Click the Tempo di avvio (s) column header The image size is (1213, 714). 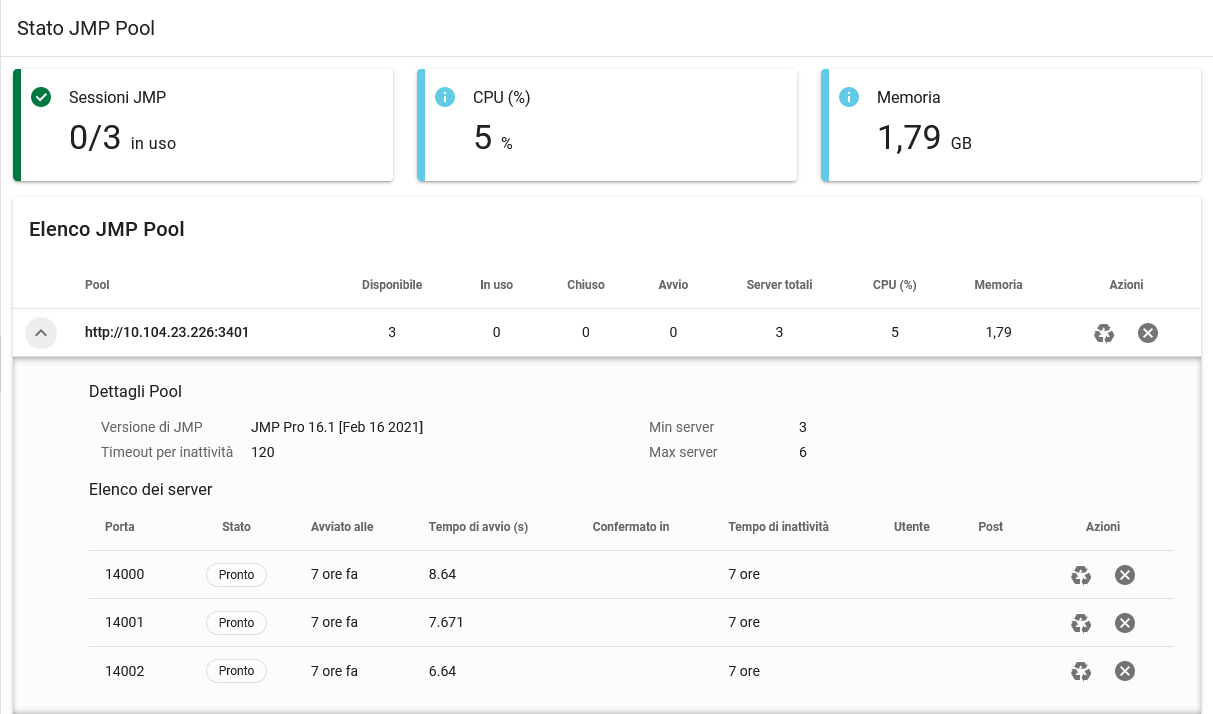(x=478, y=527)
